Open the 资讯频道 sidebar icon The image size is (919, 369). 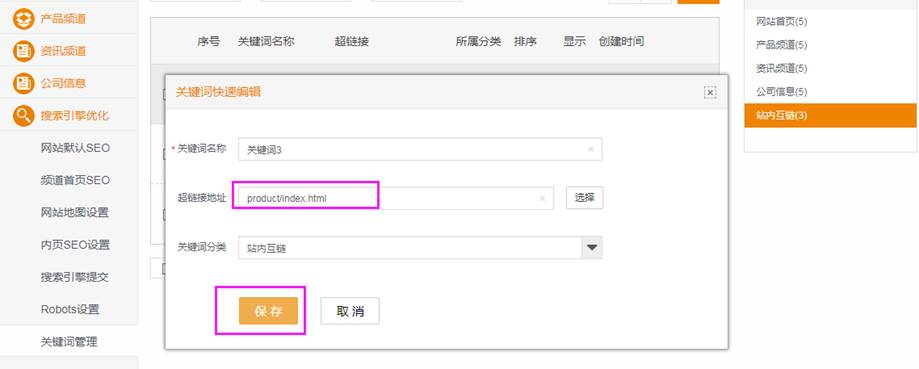point(23,51)
